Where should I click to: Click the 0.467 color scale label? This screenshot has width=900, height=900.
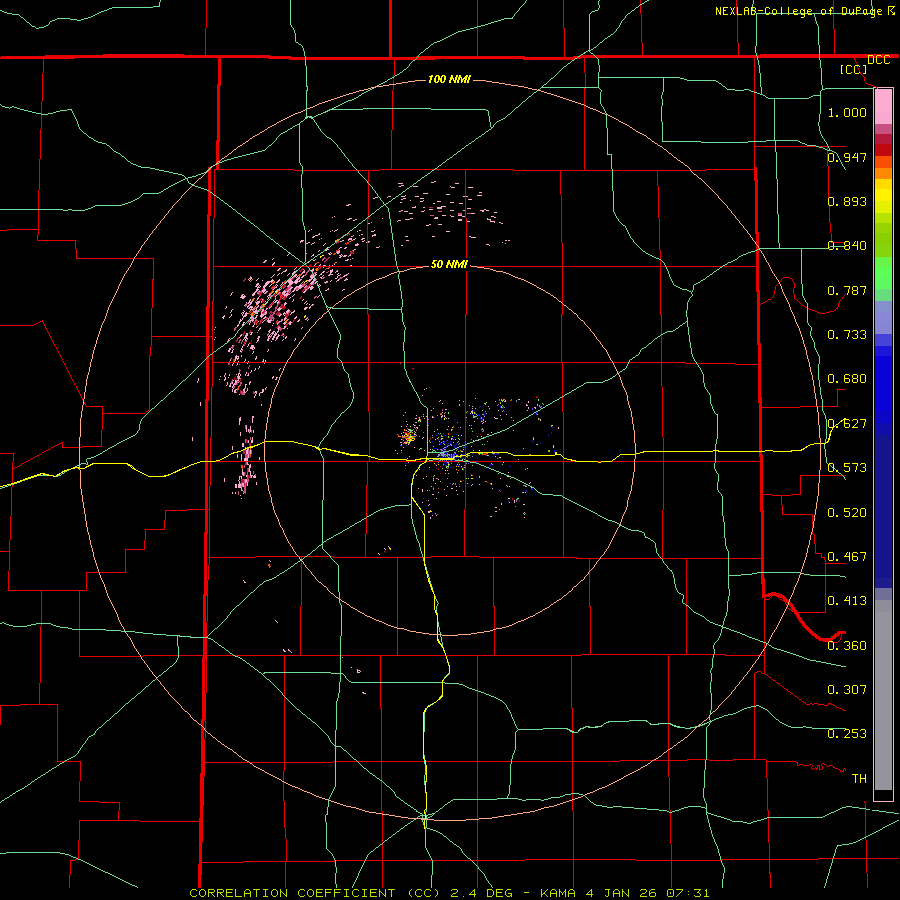(x=847, y=557)
